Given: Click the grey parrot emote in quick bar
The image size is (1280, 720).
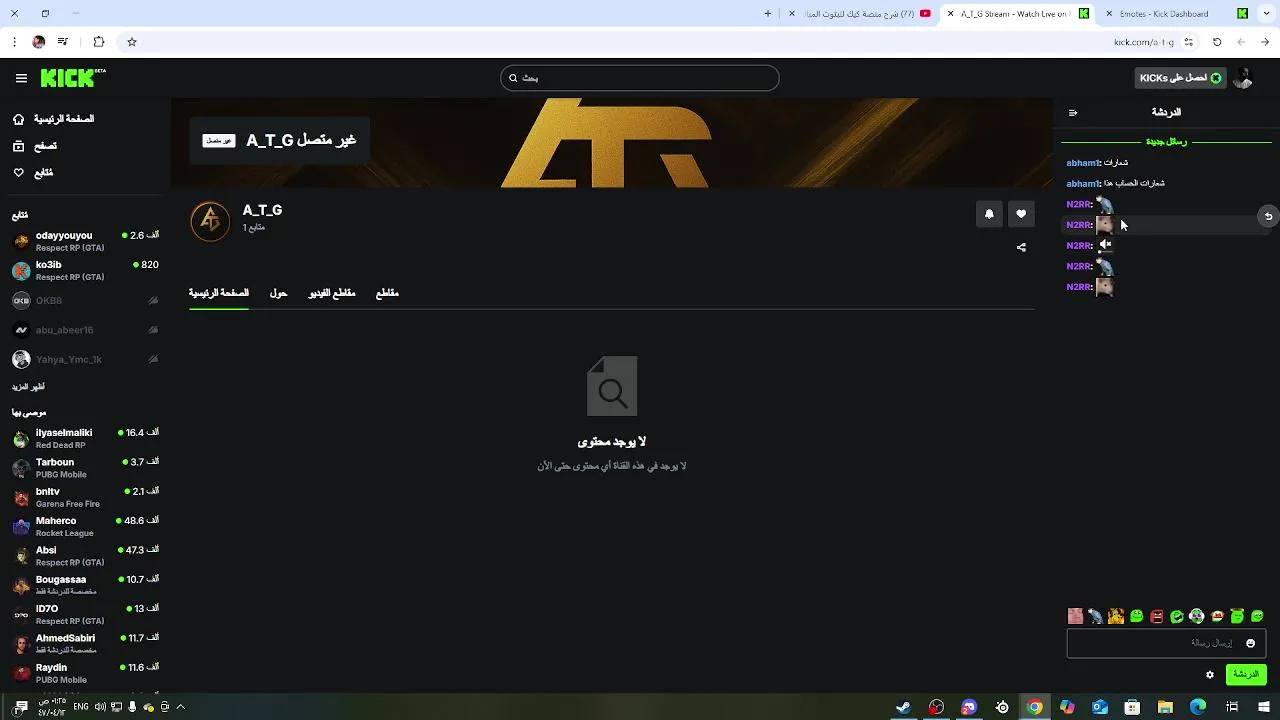Looking at the screenshot, I should point(1096,616).
